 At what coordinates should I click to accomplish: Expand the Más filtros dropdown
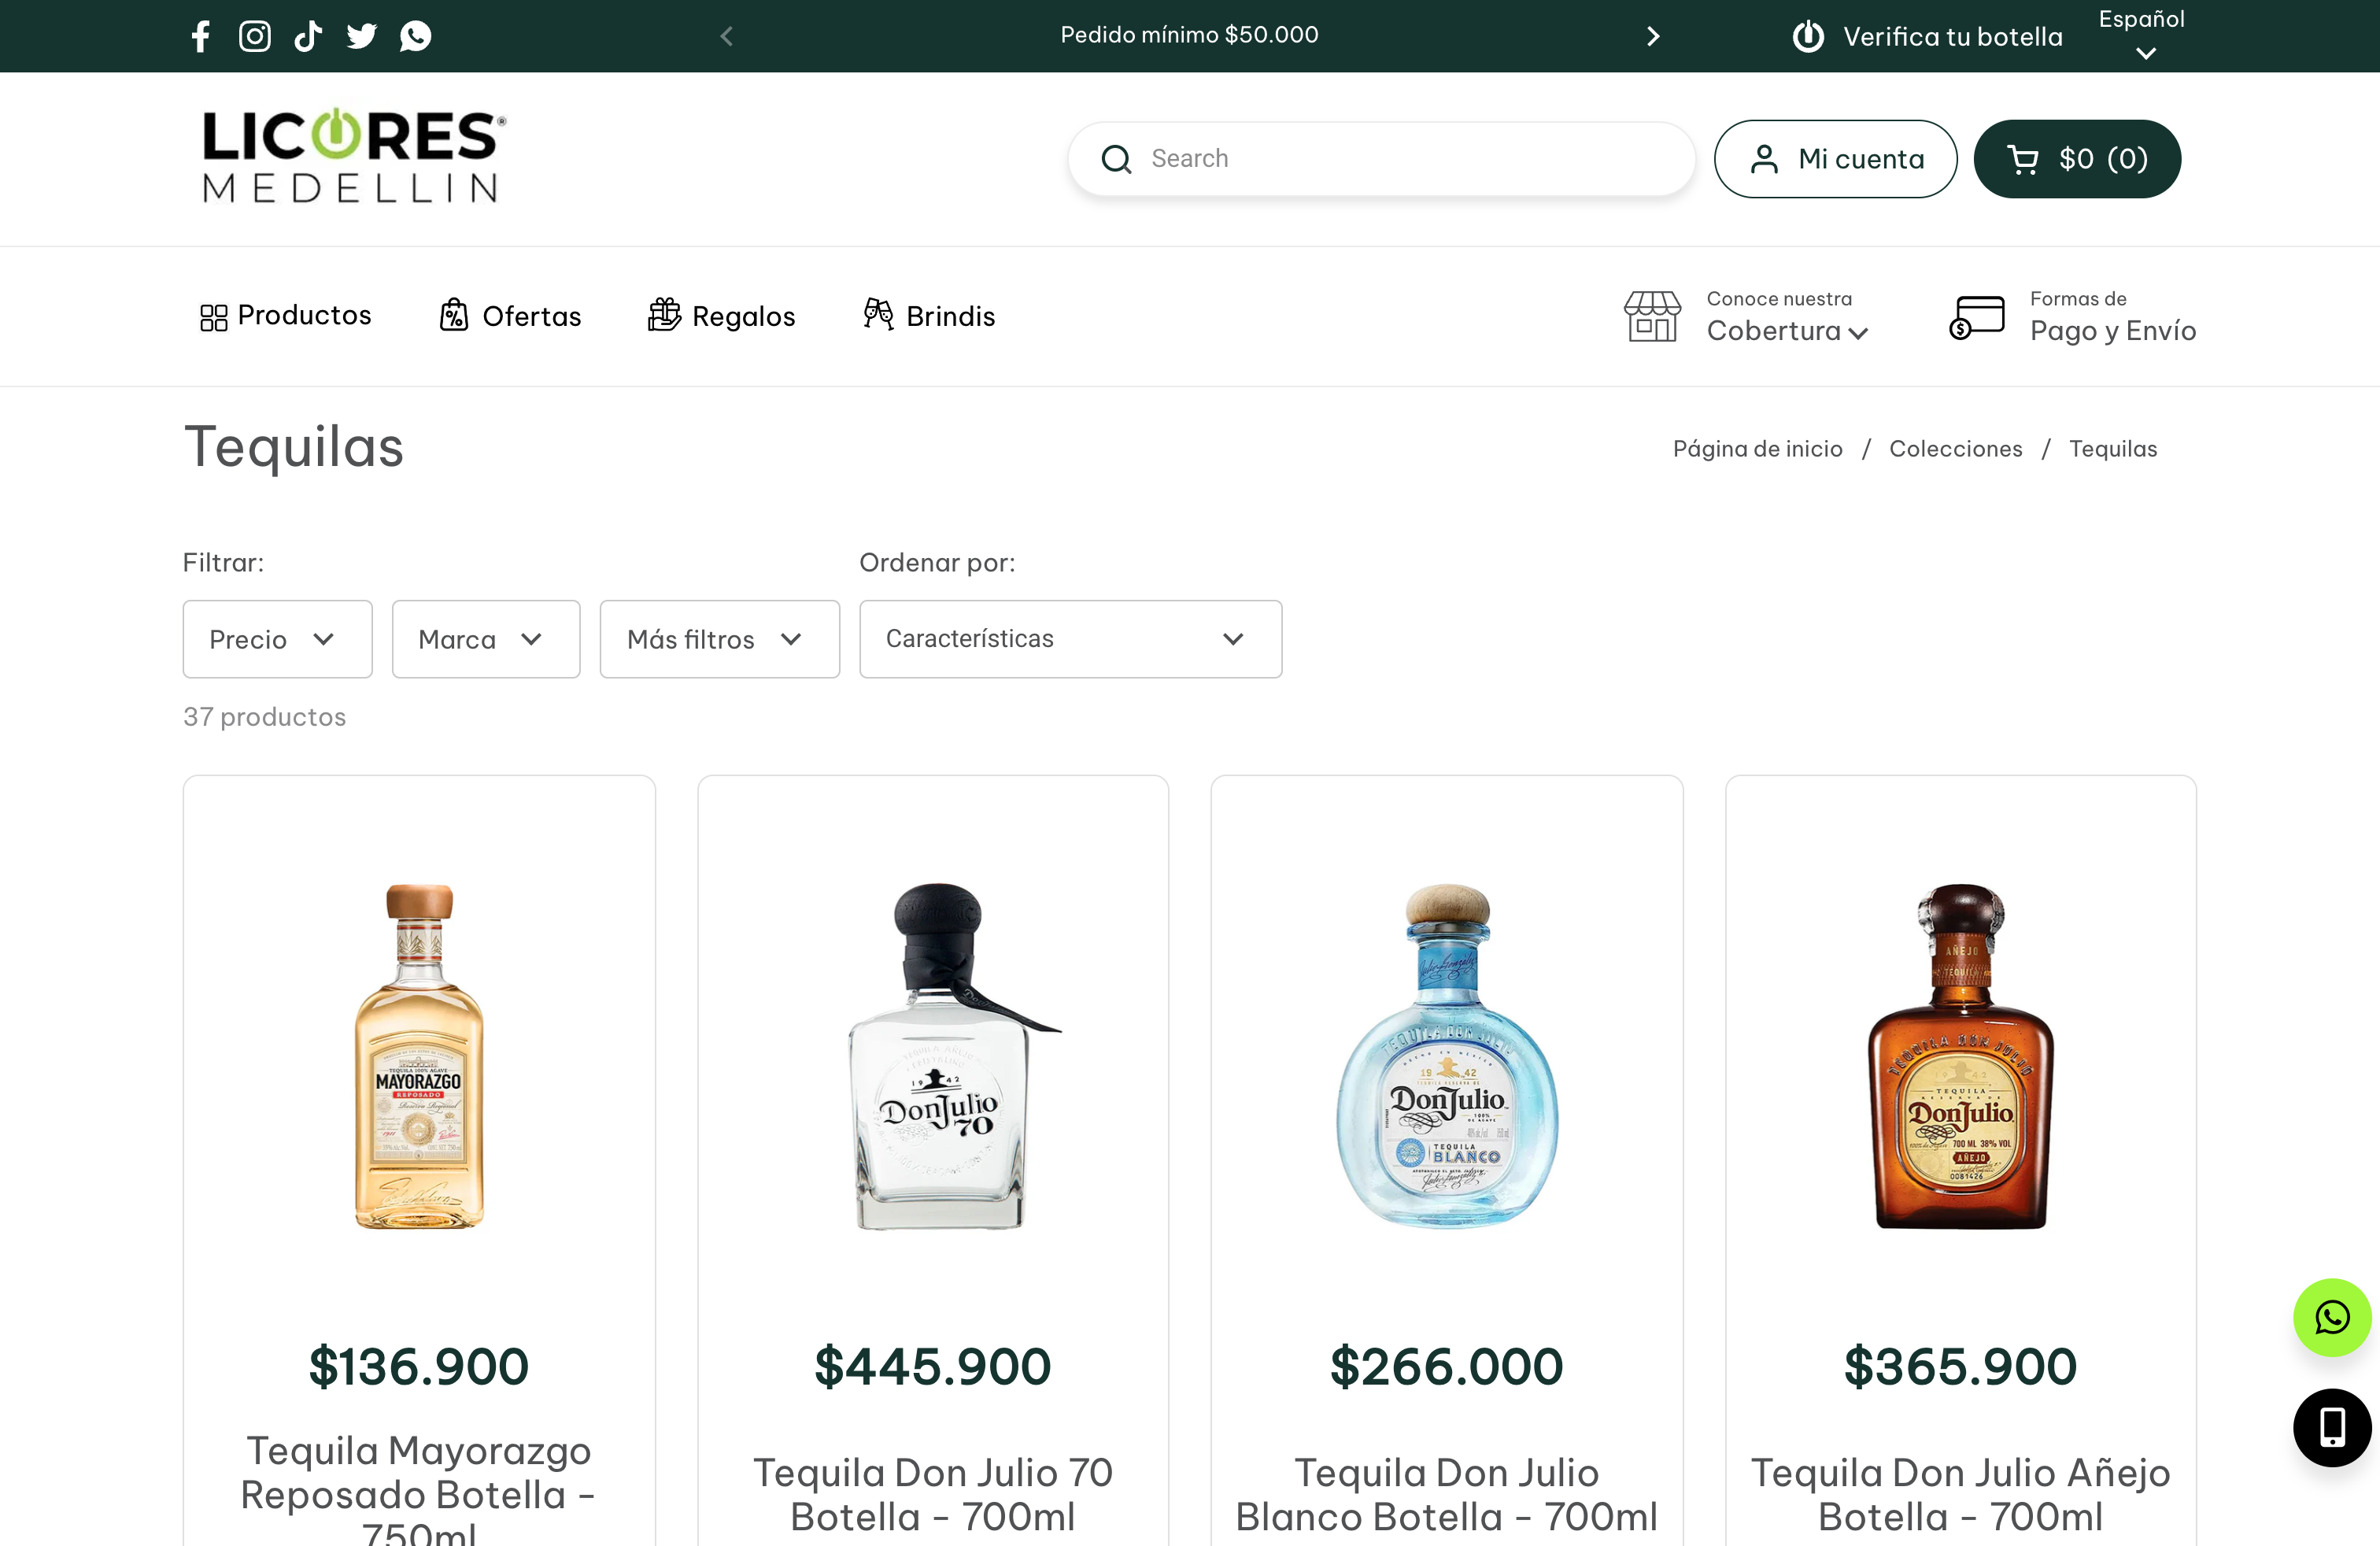(x=719, y=639)
